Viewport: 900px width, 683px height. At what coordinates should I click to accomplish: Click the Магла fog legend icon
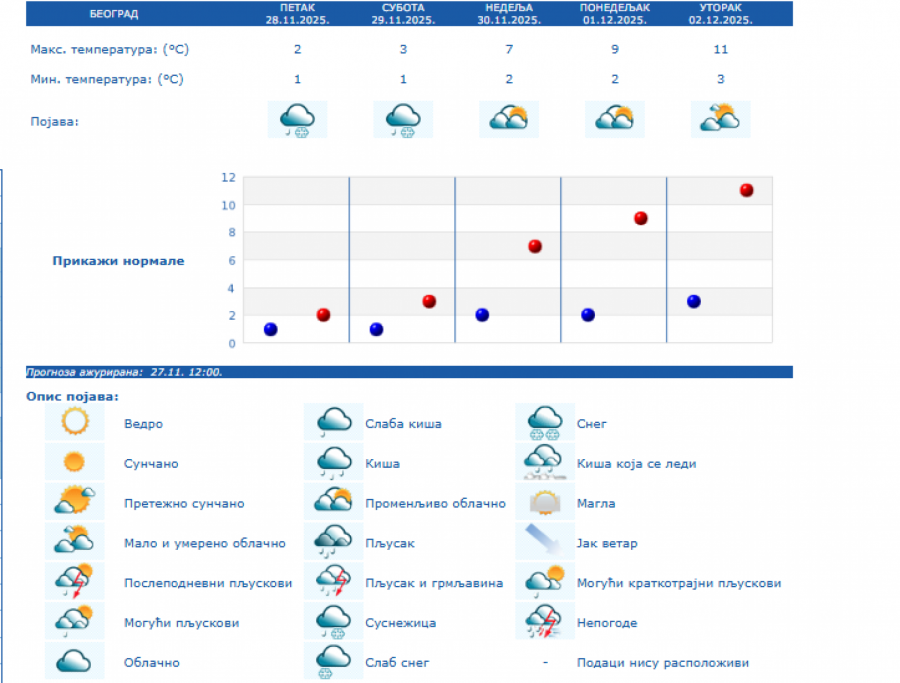[545, 503]
